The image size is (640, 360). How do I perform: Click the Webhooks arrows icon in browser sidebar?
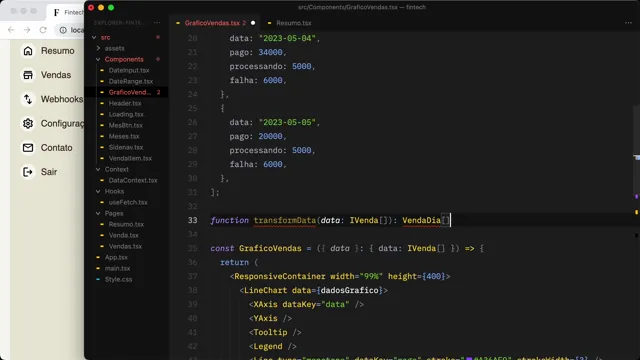[28, 99]
